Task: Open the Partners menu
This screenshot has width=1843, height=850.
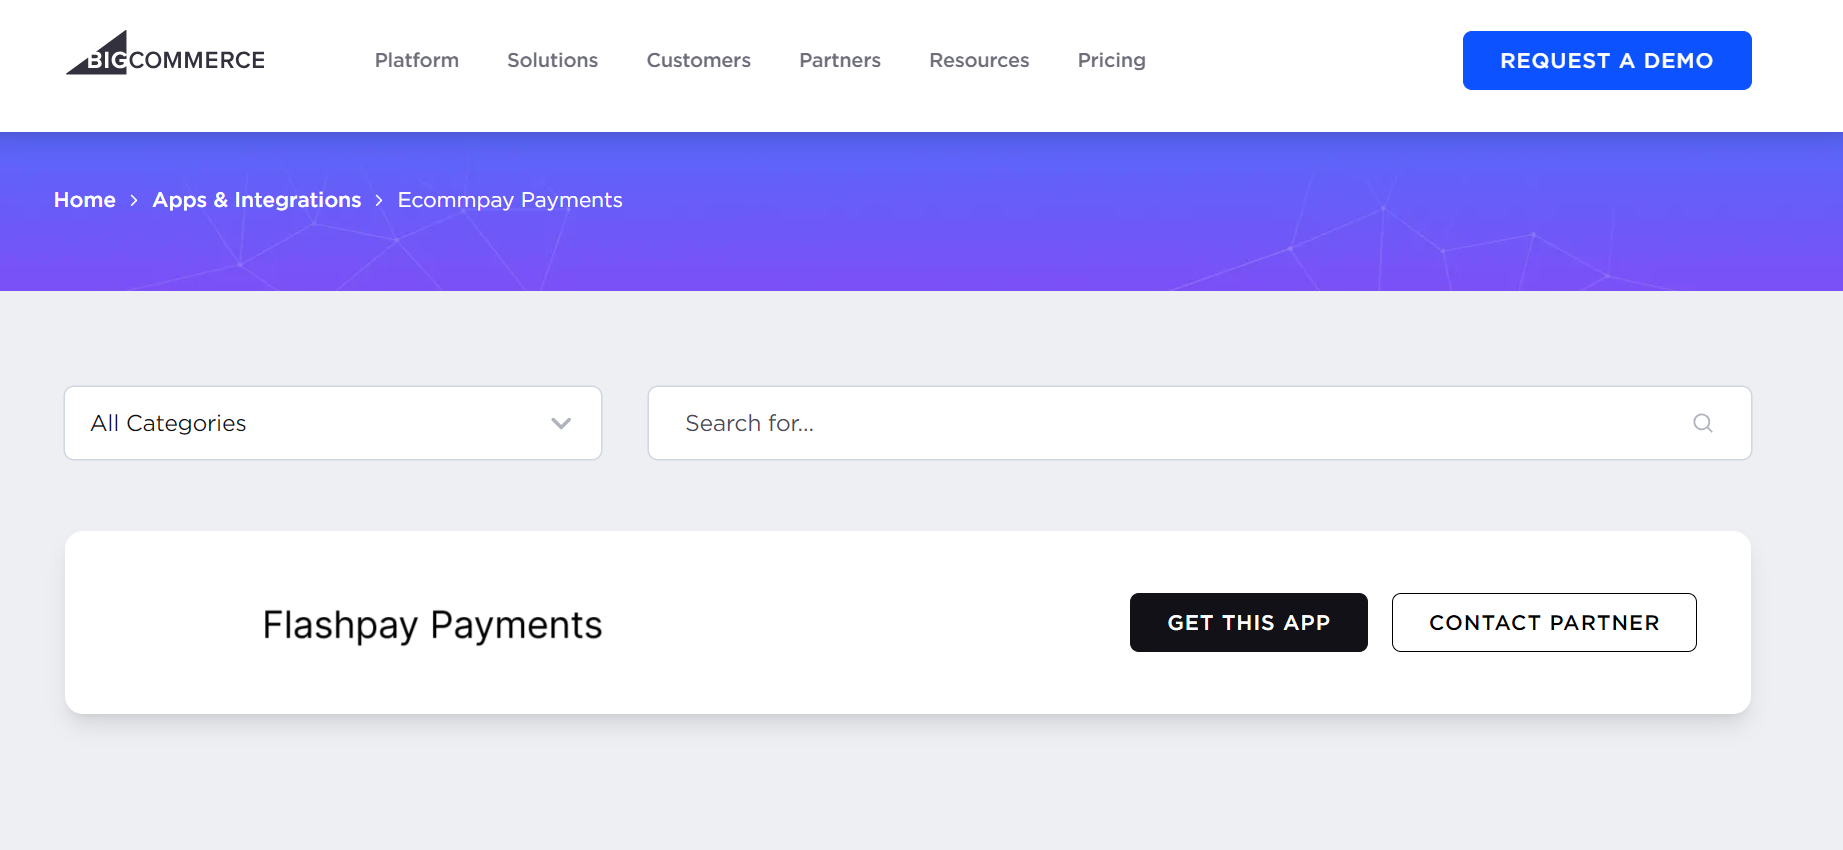Action: coord(839,60)
